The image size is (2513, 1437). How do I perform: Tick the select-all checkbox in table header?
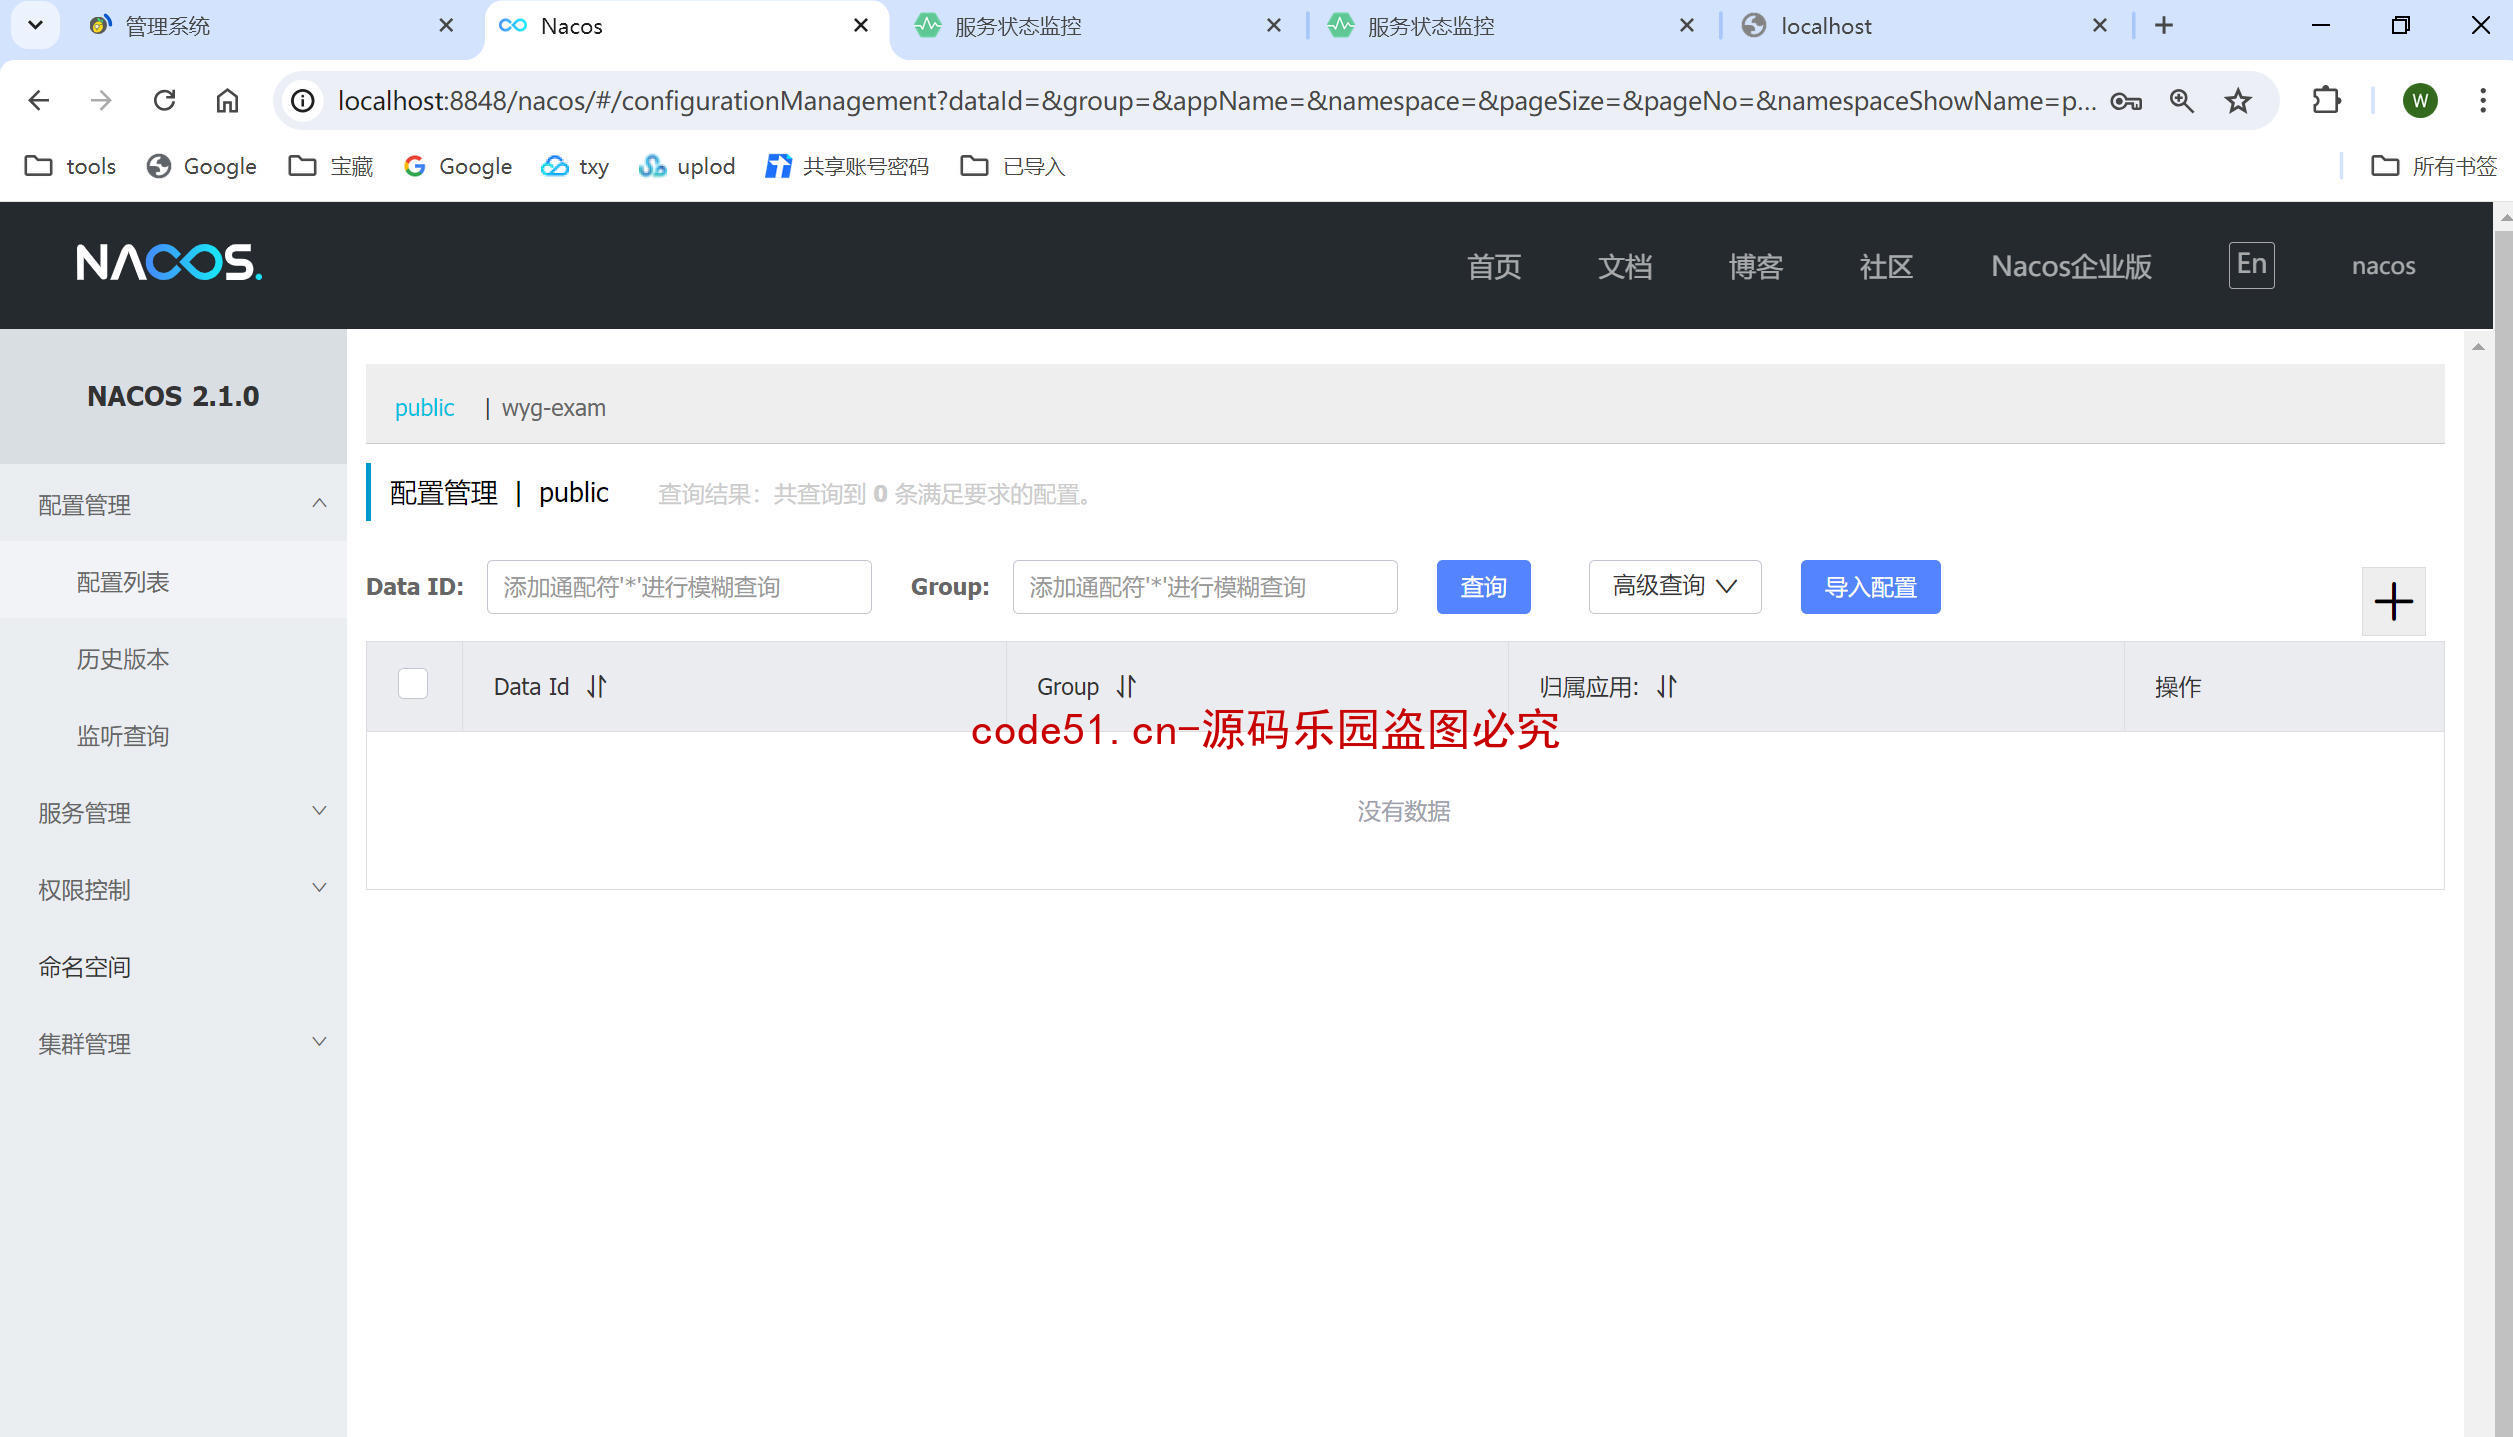413,684
